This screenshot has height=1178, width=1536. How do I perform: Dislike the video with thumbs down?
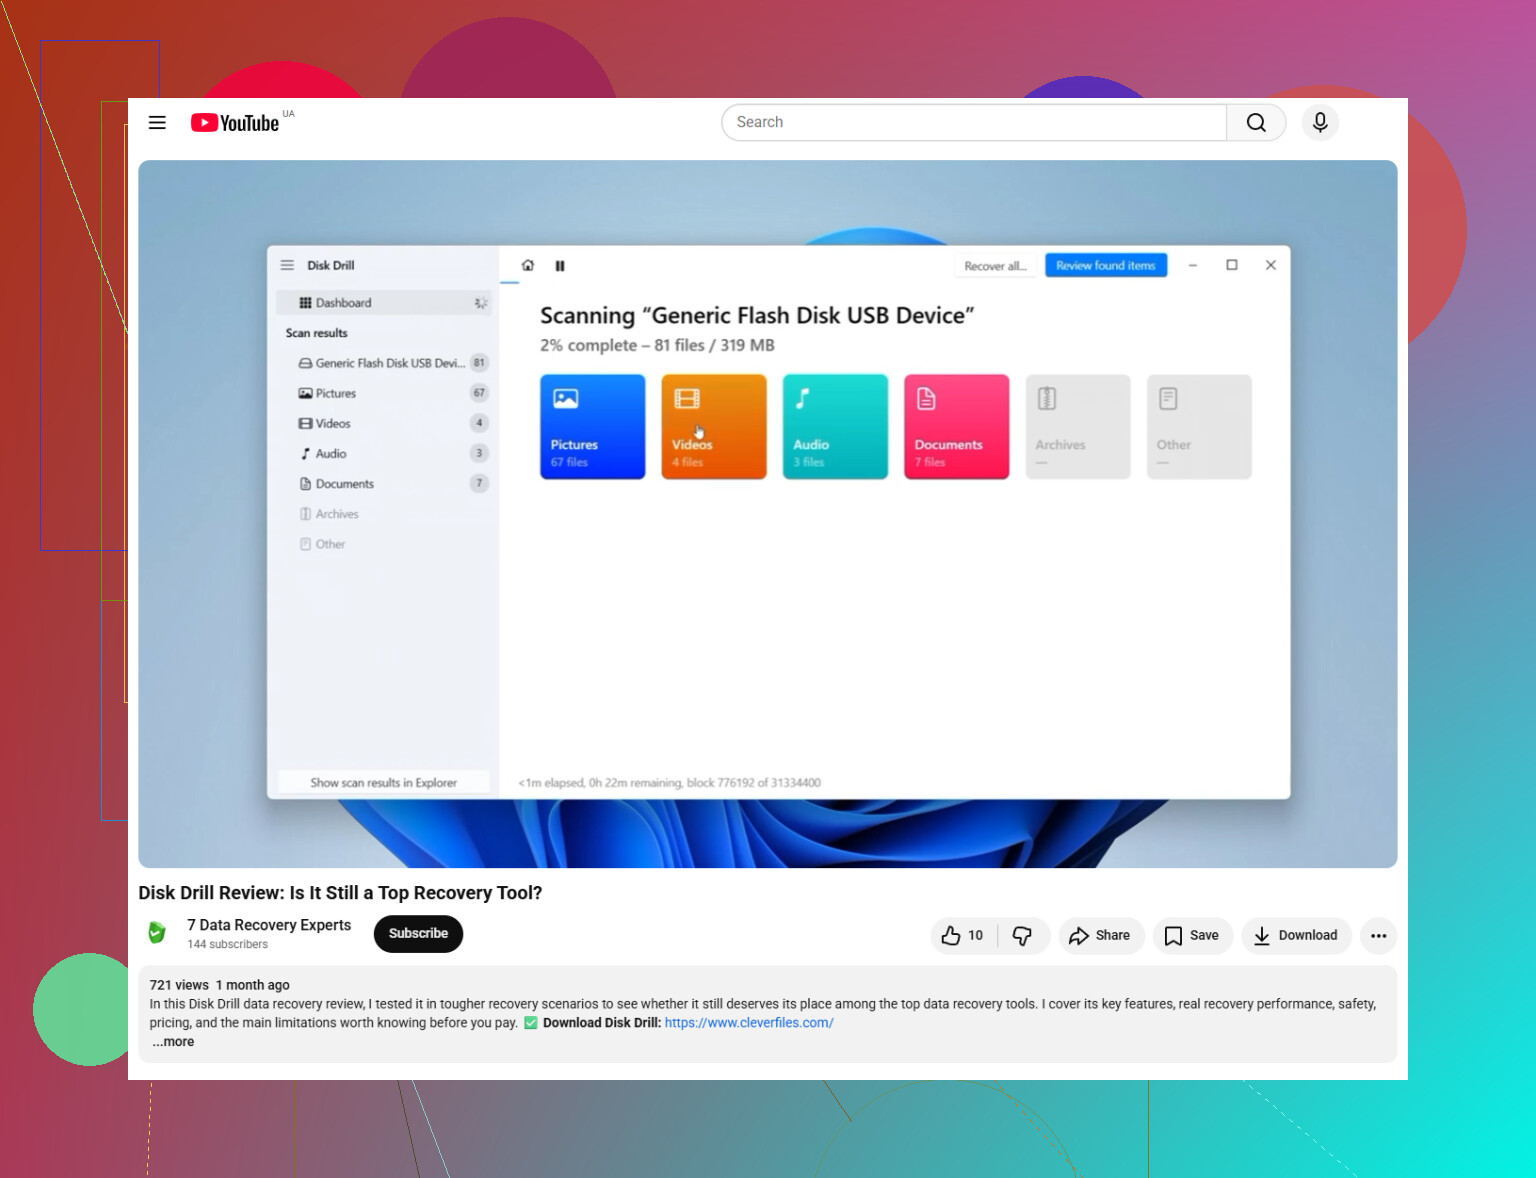pyautogui.click(x=1023, y=935)
